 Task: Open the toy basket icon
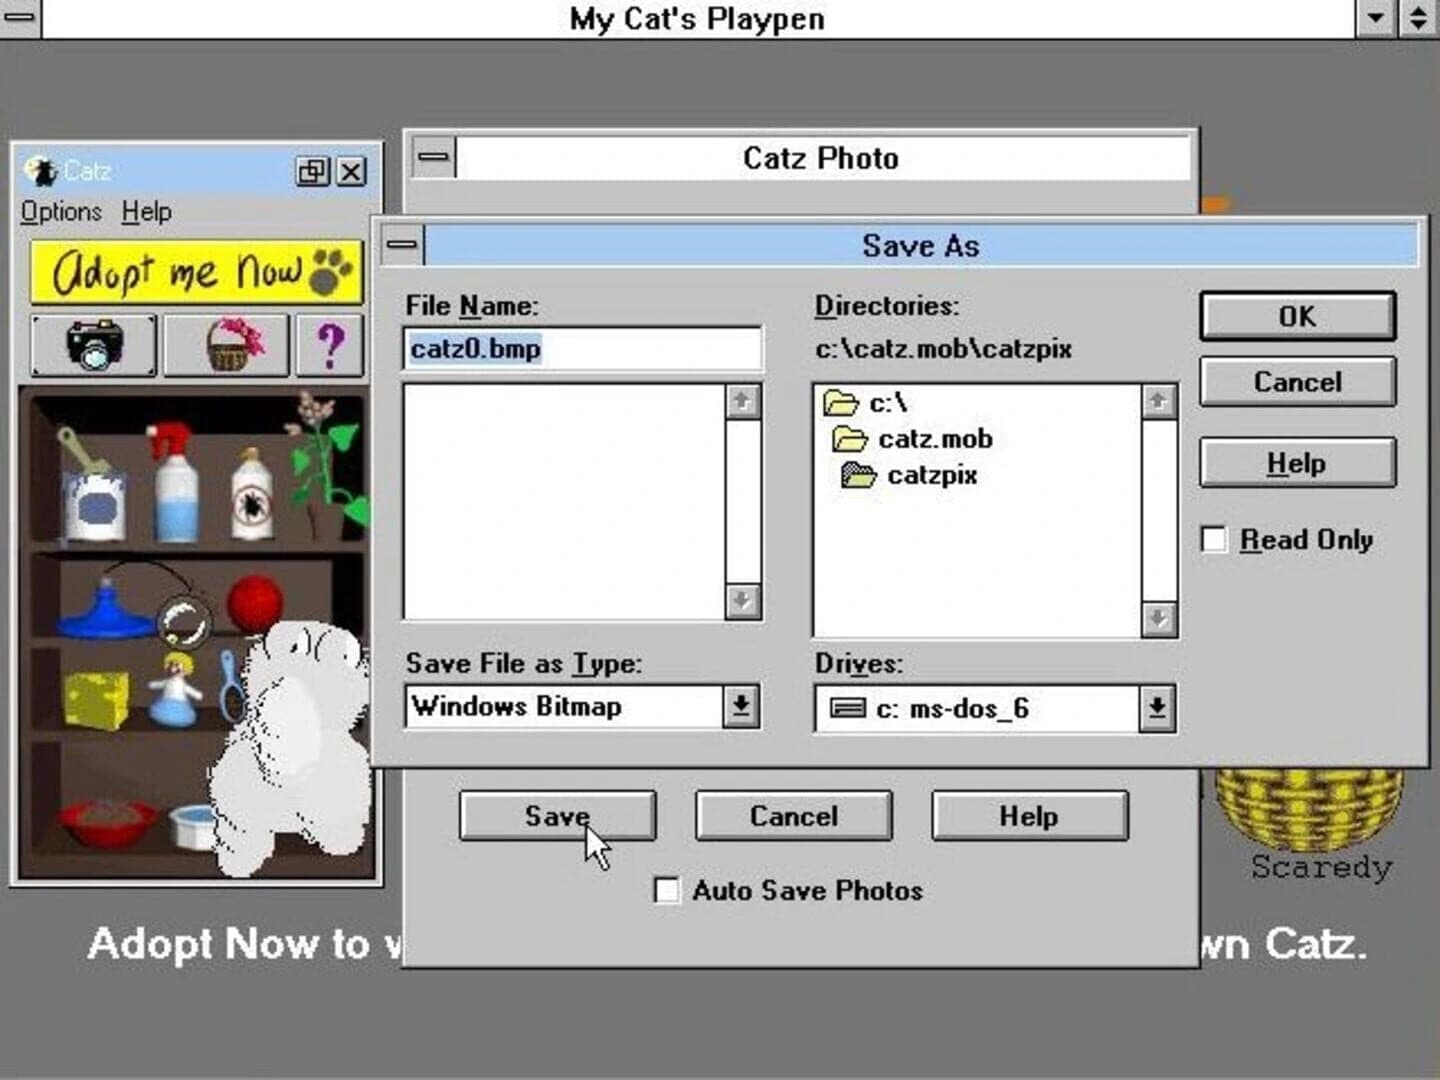tap(226, 345)
